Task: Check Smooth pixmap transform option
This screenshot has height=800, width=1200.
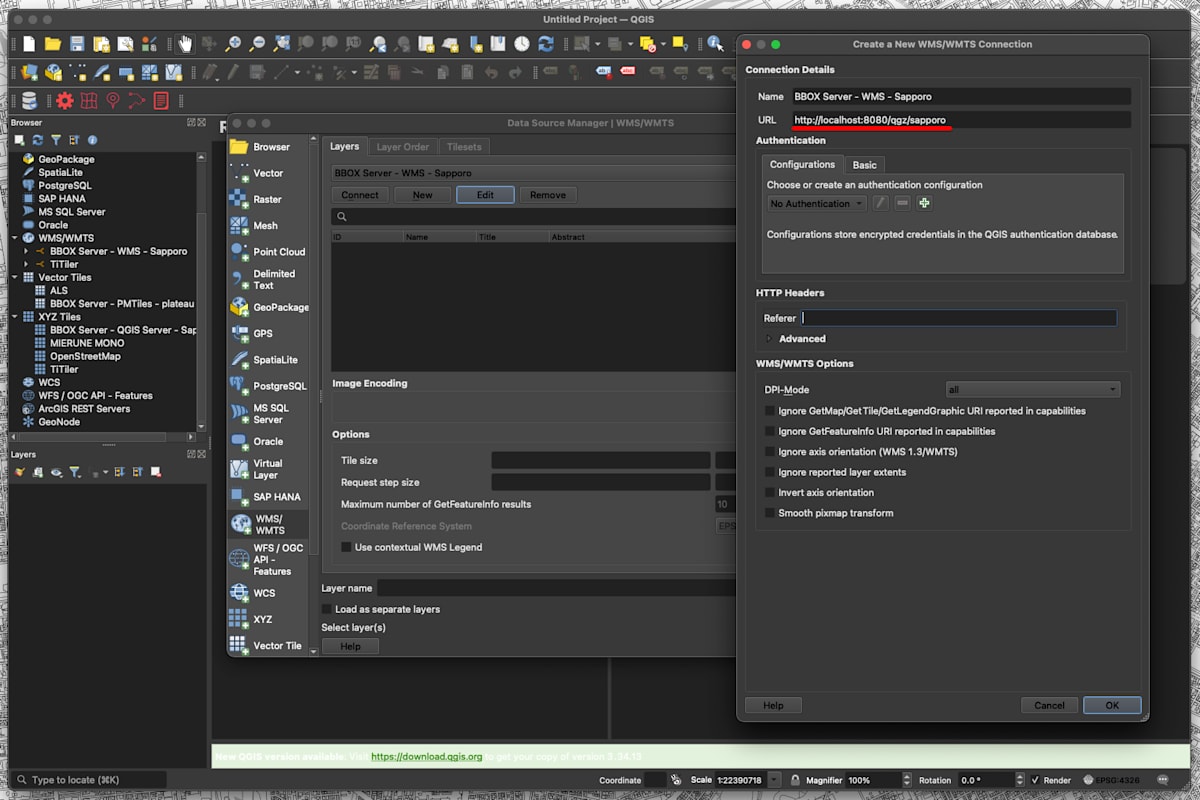Action: (770, 513)
